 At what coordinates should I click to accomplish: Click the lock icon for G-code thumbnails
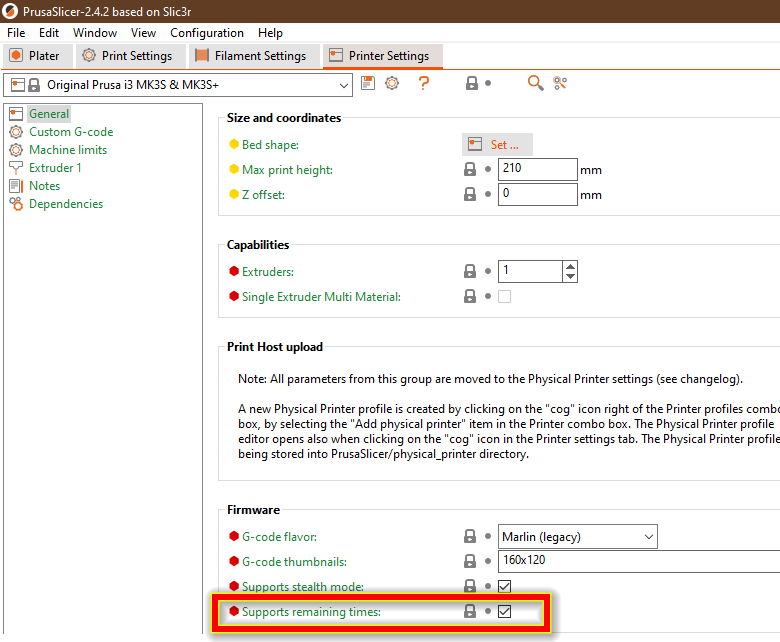(470, 561)
